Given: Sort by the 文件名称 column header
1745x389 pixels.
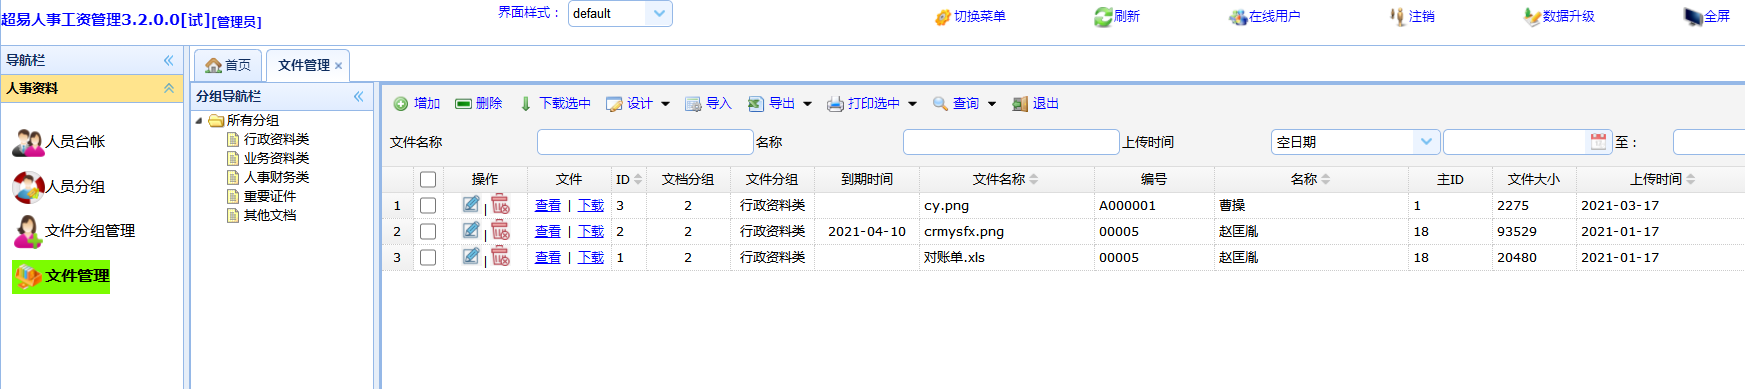Looking at the screenshot, I should [x=1006, y=180].
